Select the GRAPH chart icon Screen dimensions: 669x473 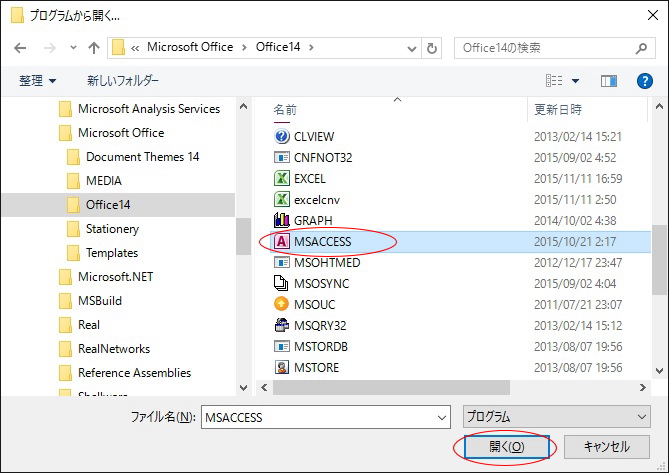click(282, 220)
